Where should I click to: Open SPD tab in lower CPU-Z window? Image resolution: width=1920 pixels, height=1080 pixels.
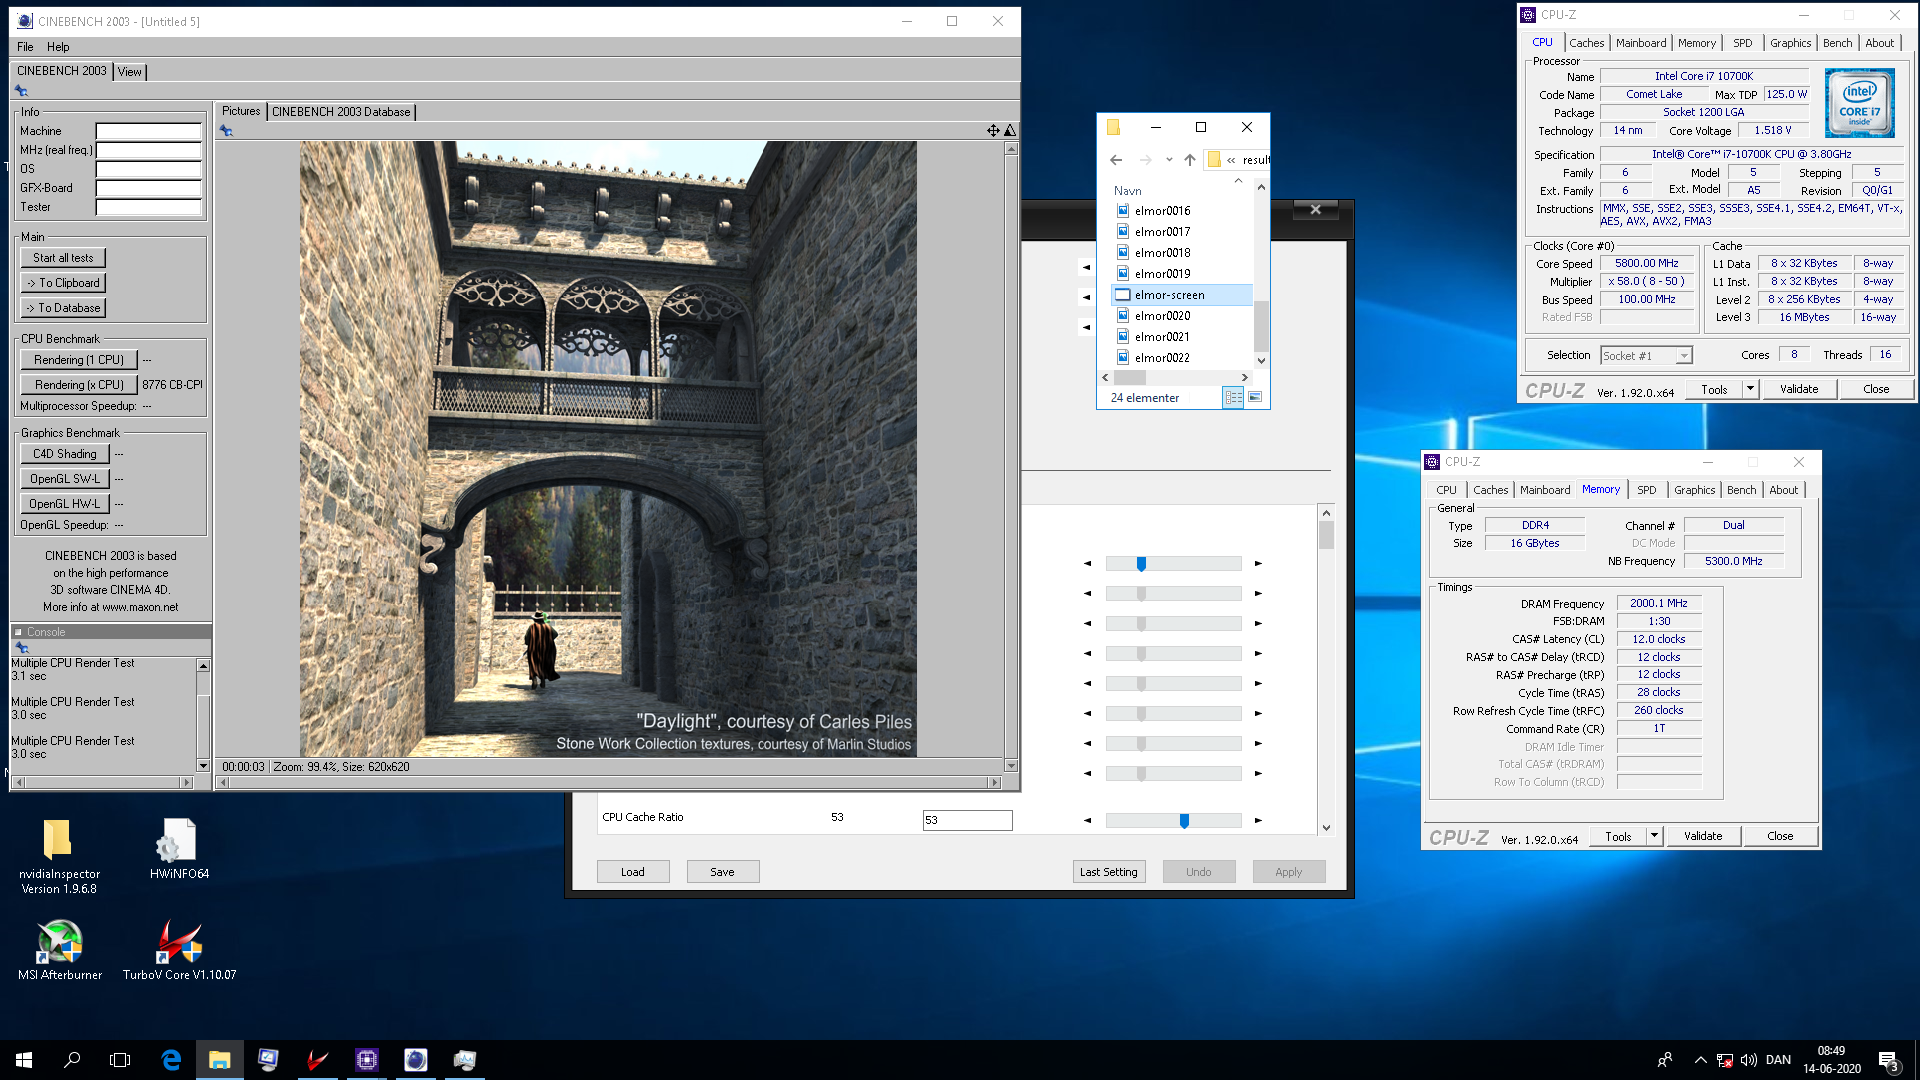coord(1646,490)
